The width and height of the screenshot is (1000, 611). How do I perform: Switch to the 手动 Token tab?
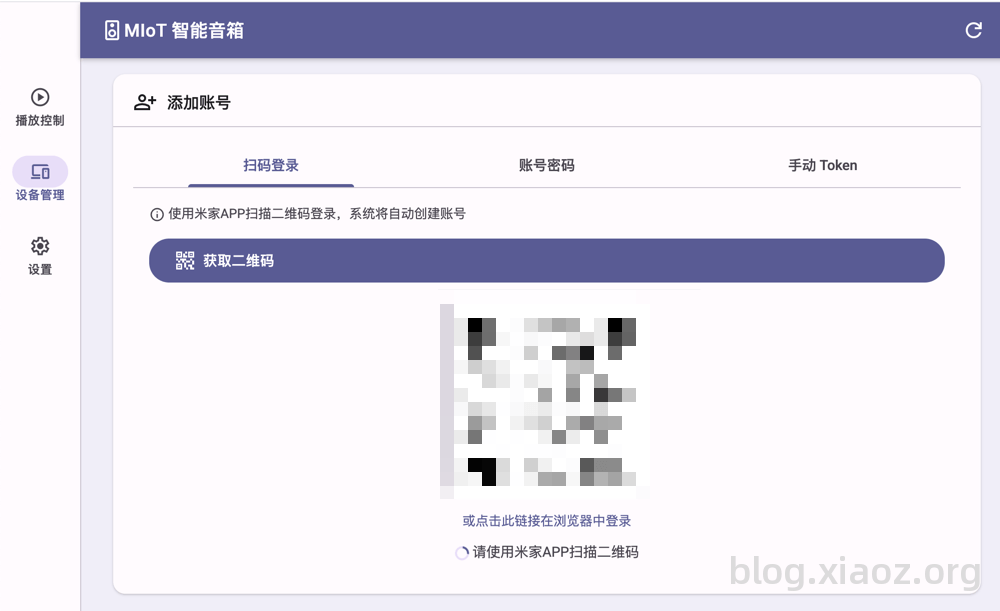tap(823, 165)
